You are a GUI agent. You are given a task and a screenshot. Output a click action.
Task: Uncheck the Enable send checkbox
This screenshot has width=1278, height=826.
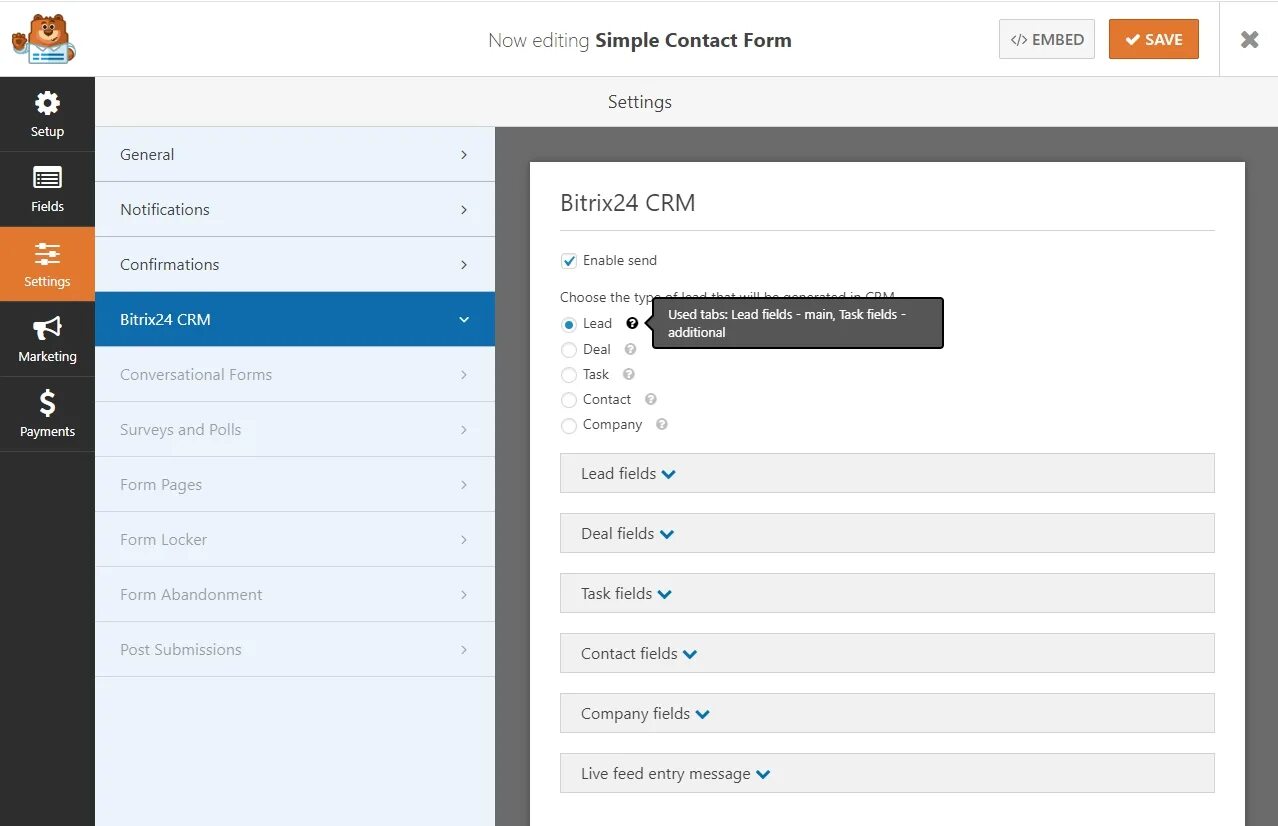coord(569,261)
